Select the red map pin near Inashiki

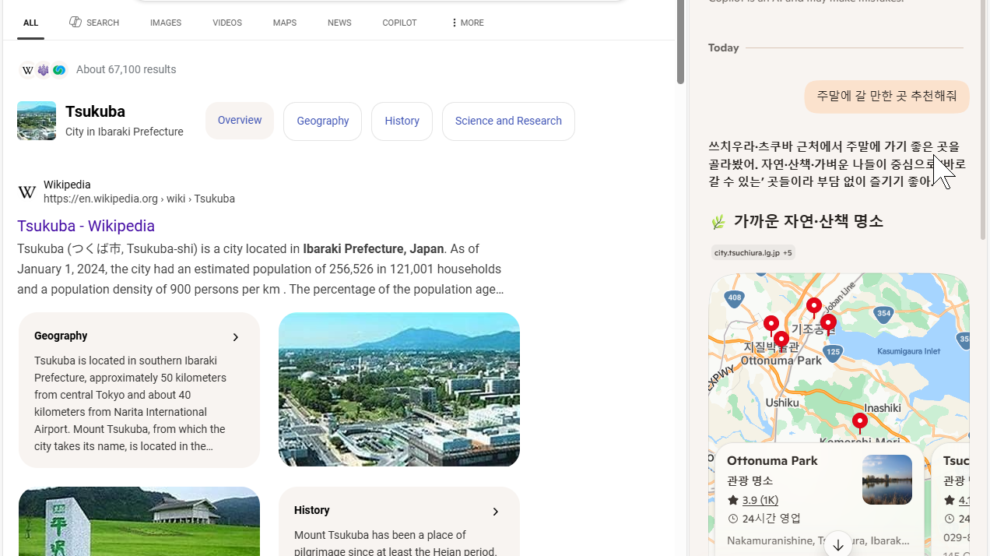click(x=859, y=422)
